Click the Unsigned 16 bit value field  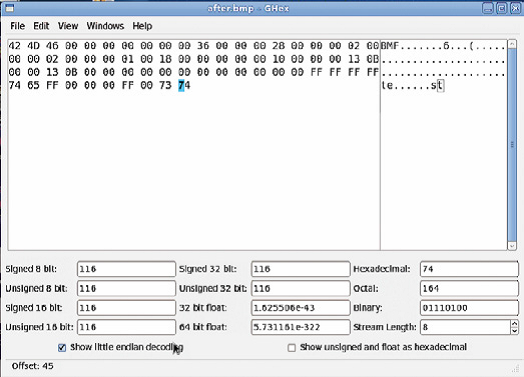pyautogui.click(x=126, y=327)
